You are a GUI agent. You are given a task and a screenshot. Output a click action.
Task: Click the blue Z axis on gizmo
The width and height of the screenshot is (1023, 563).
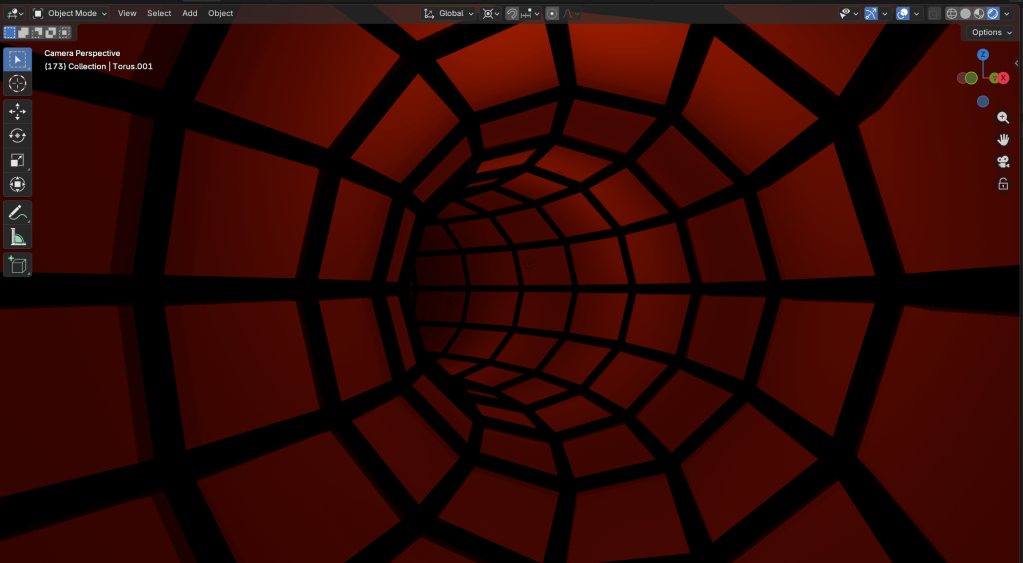(x=983, y=55)
